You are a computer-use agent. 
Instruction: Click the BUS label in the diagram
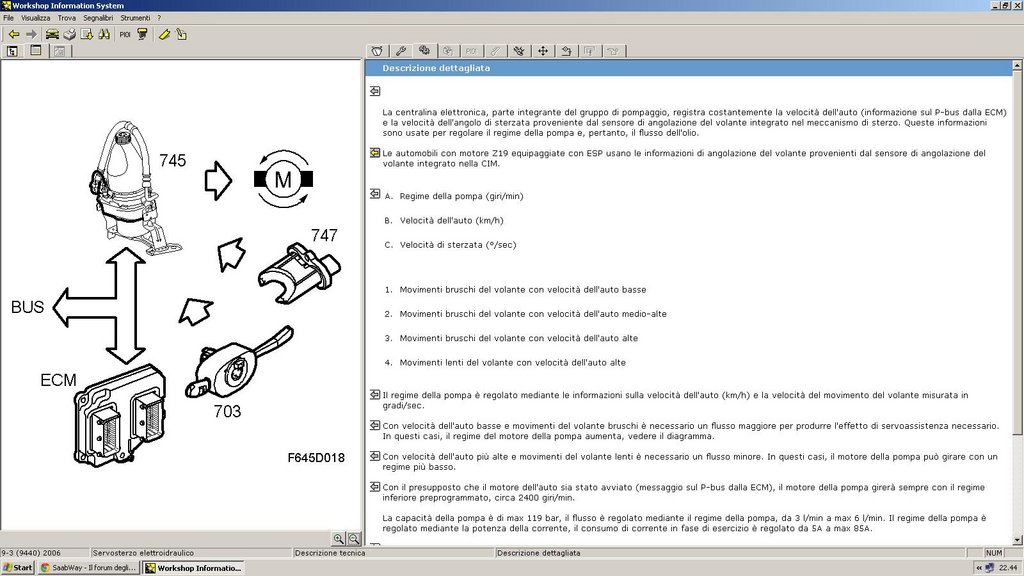click(x=27, y=307)
